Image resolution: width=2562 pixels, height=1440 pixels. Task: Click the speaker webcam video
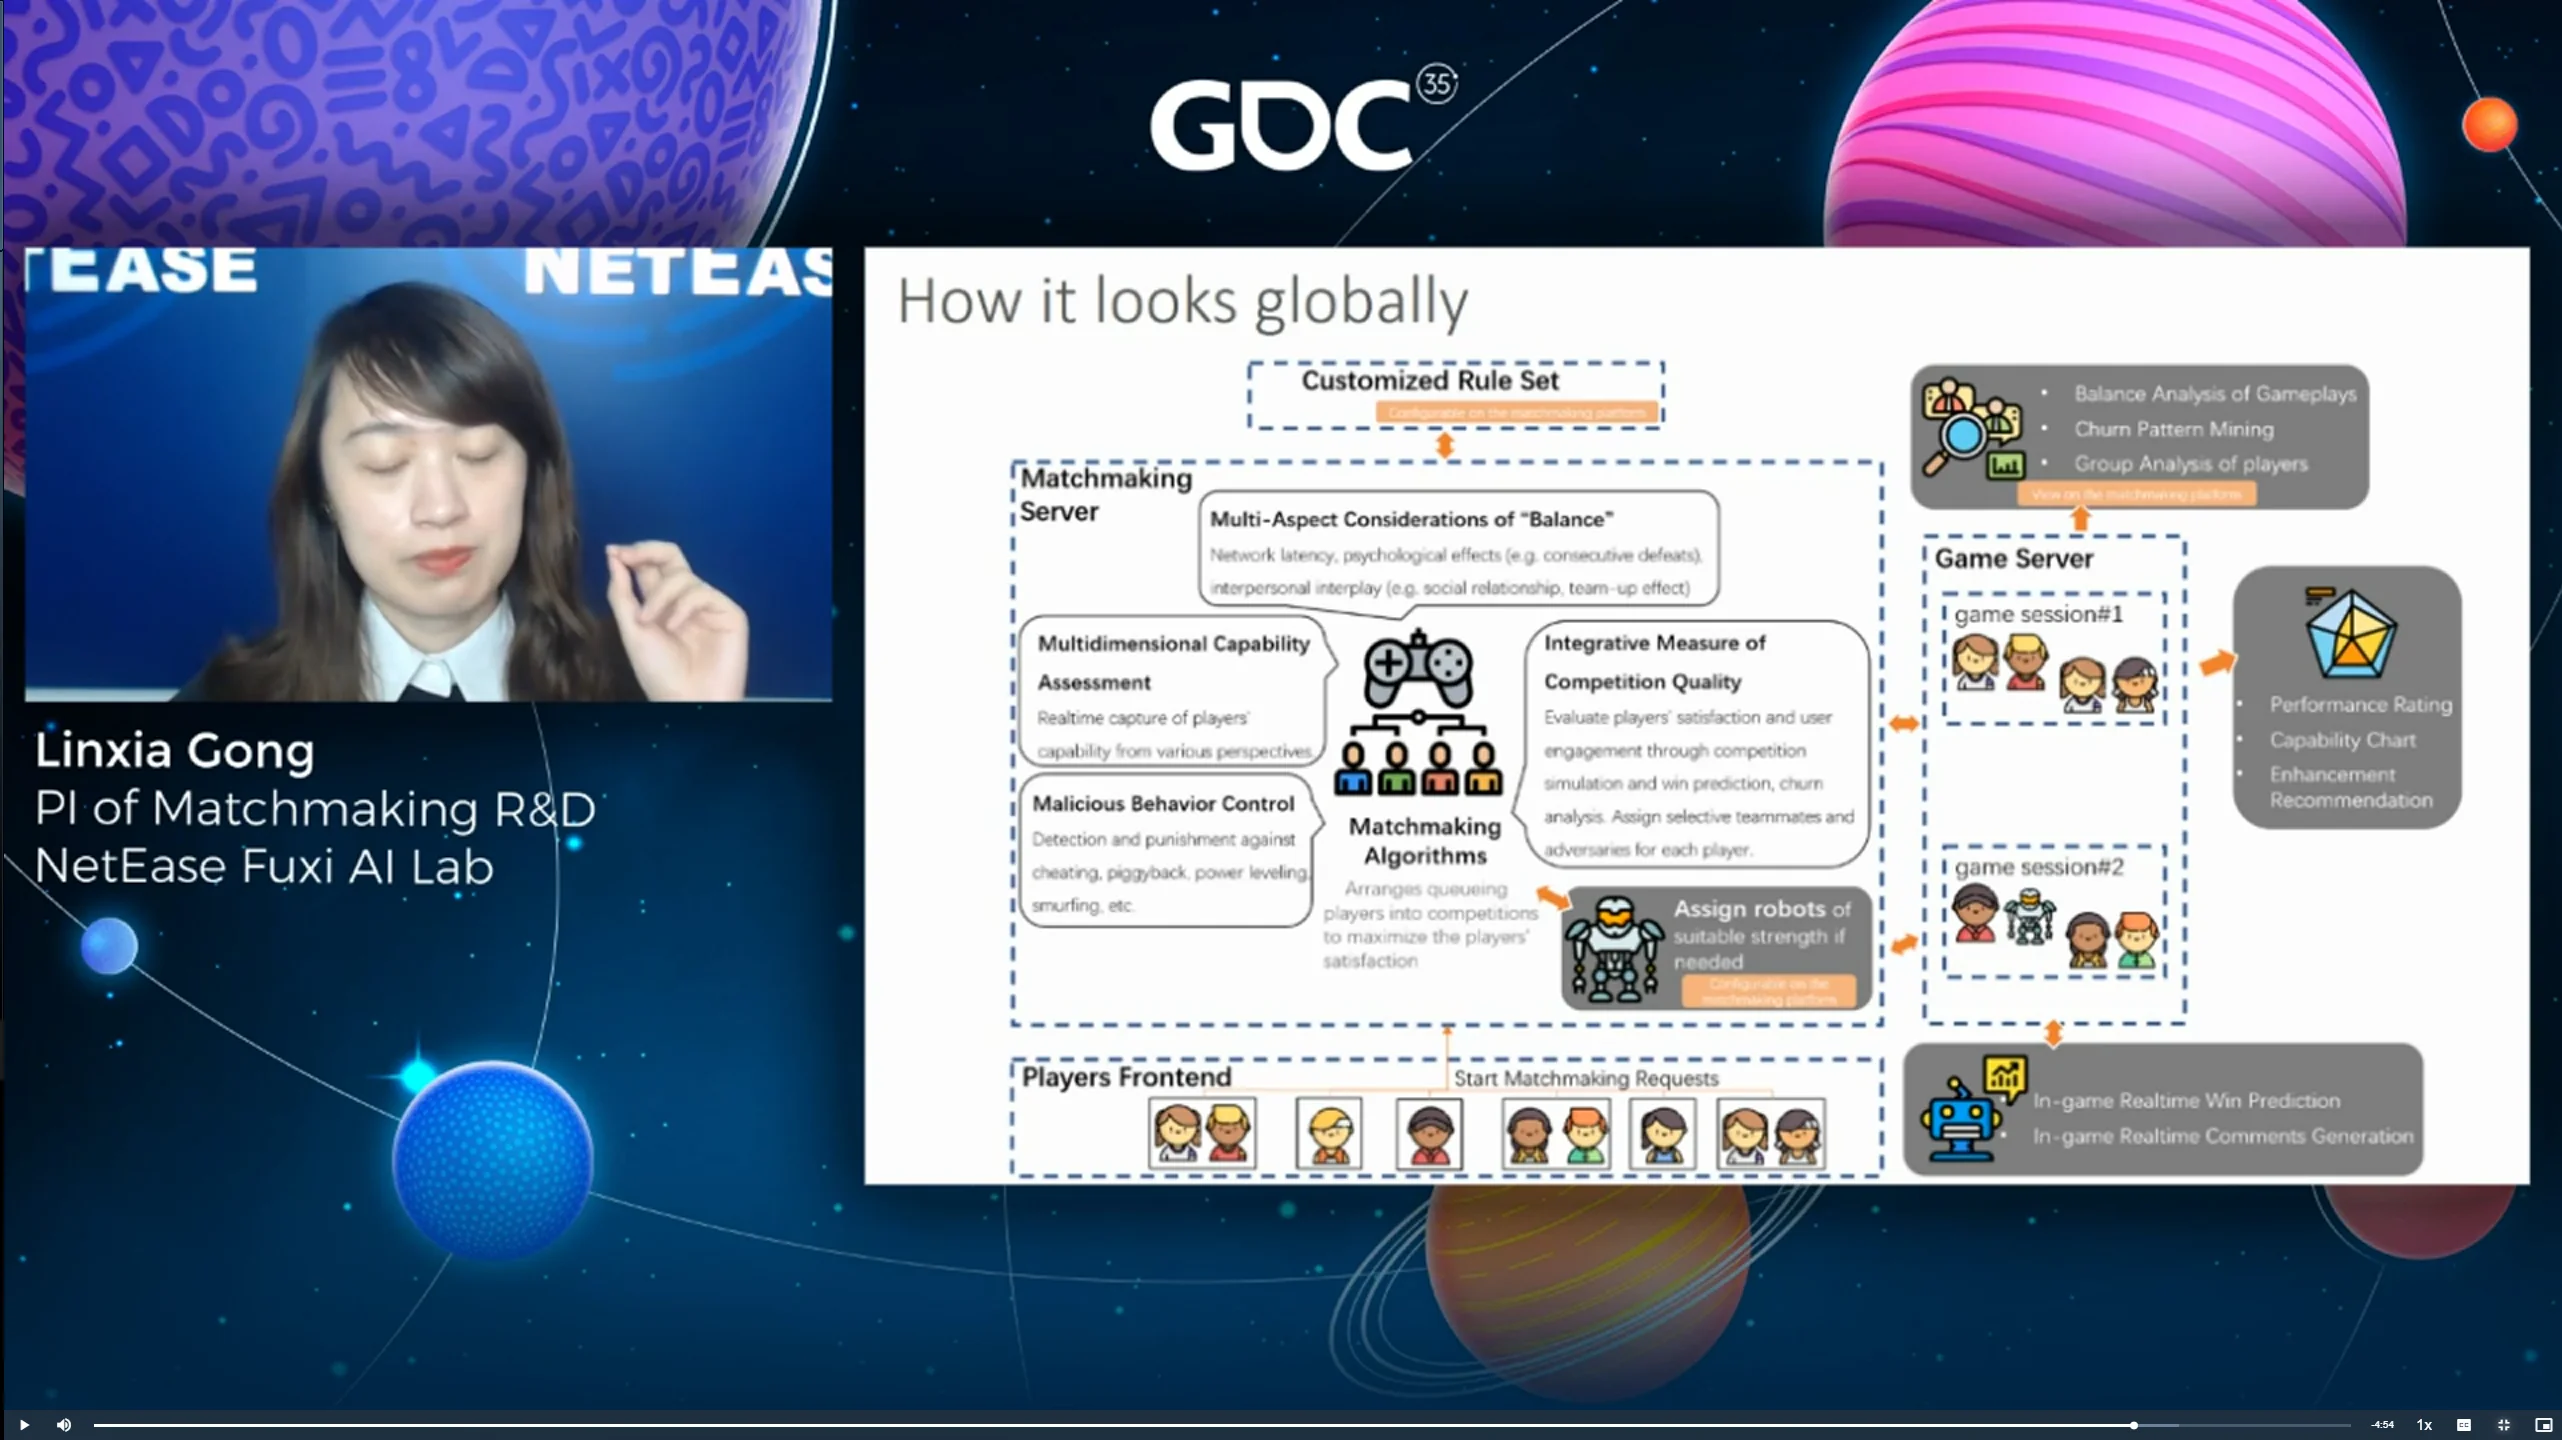(x=428, y=474)
